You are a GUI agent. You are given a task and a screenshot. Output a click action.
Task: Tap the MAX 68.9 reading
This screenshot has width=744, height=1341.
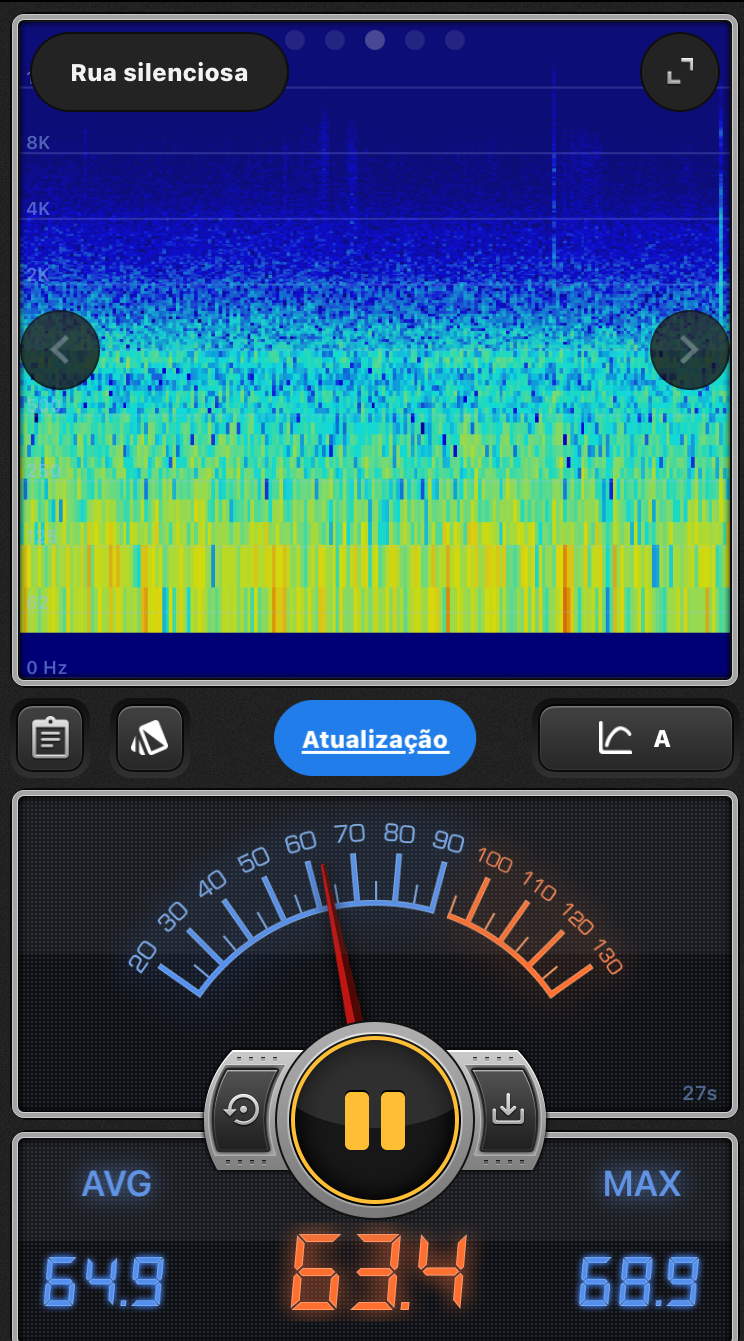(640, 1281)
